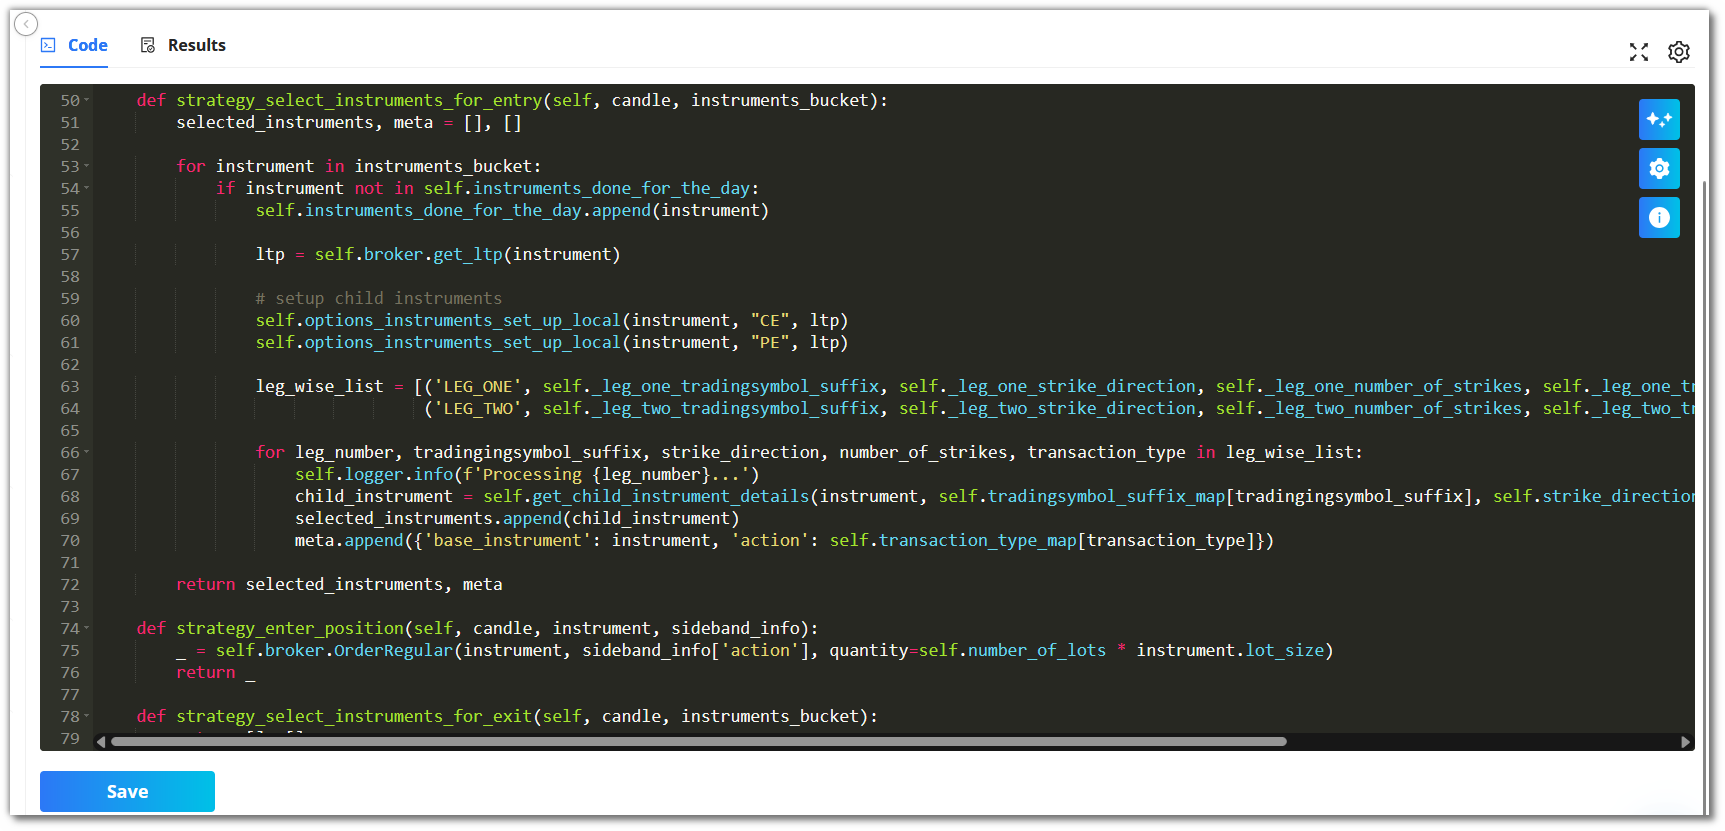Open the settings gear icon top right
1725x831 pixels.
[x=1679, y=52]
